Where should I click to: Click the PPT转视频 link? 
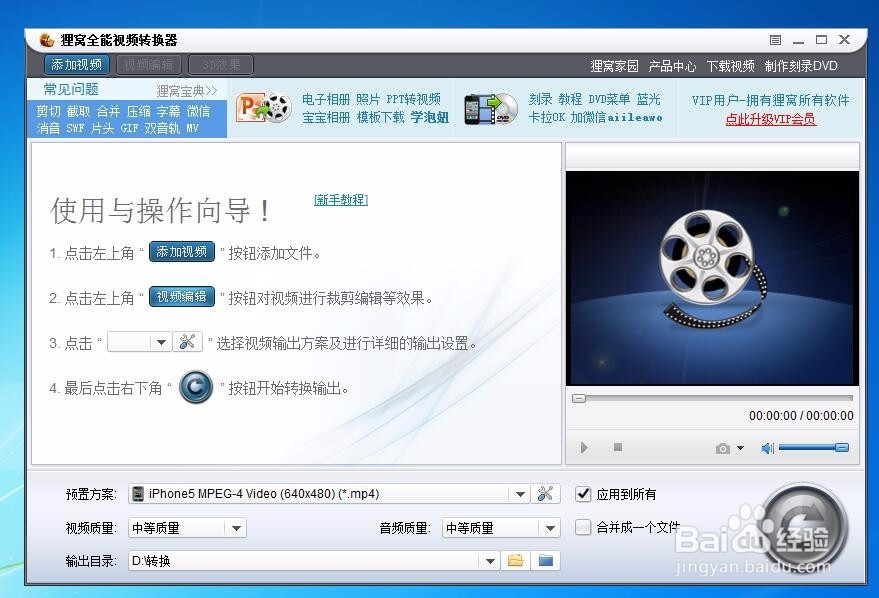414,99
